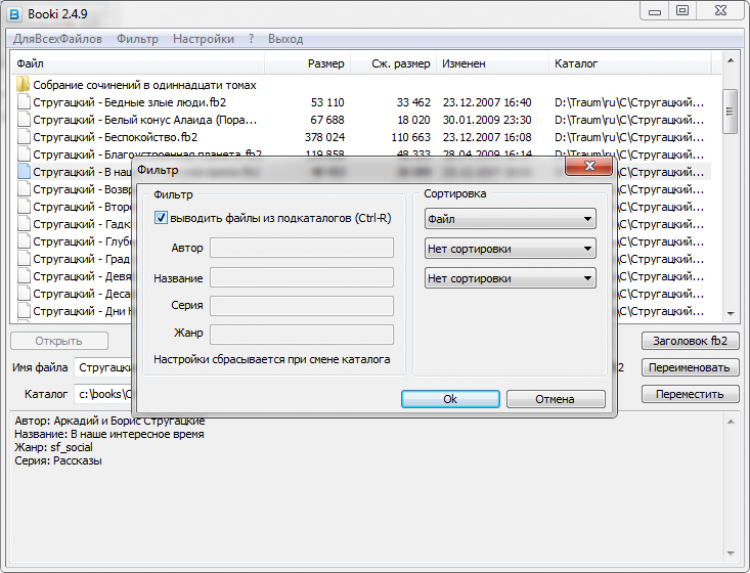The width and height of the screenshot is (750, 573).
Task: Open the first sorting dropdown showing Файл
Action: [510, 219]
